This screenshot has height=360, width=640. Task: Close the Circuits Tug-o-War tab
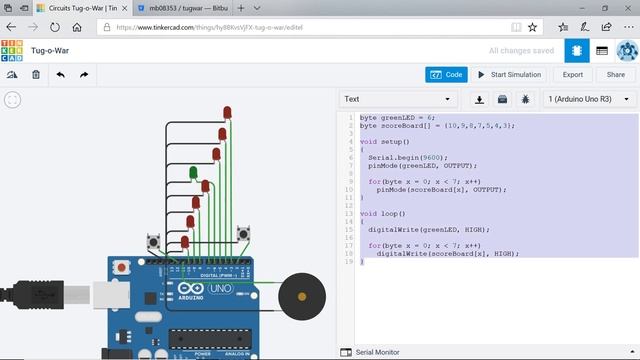124,8
